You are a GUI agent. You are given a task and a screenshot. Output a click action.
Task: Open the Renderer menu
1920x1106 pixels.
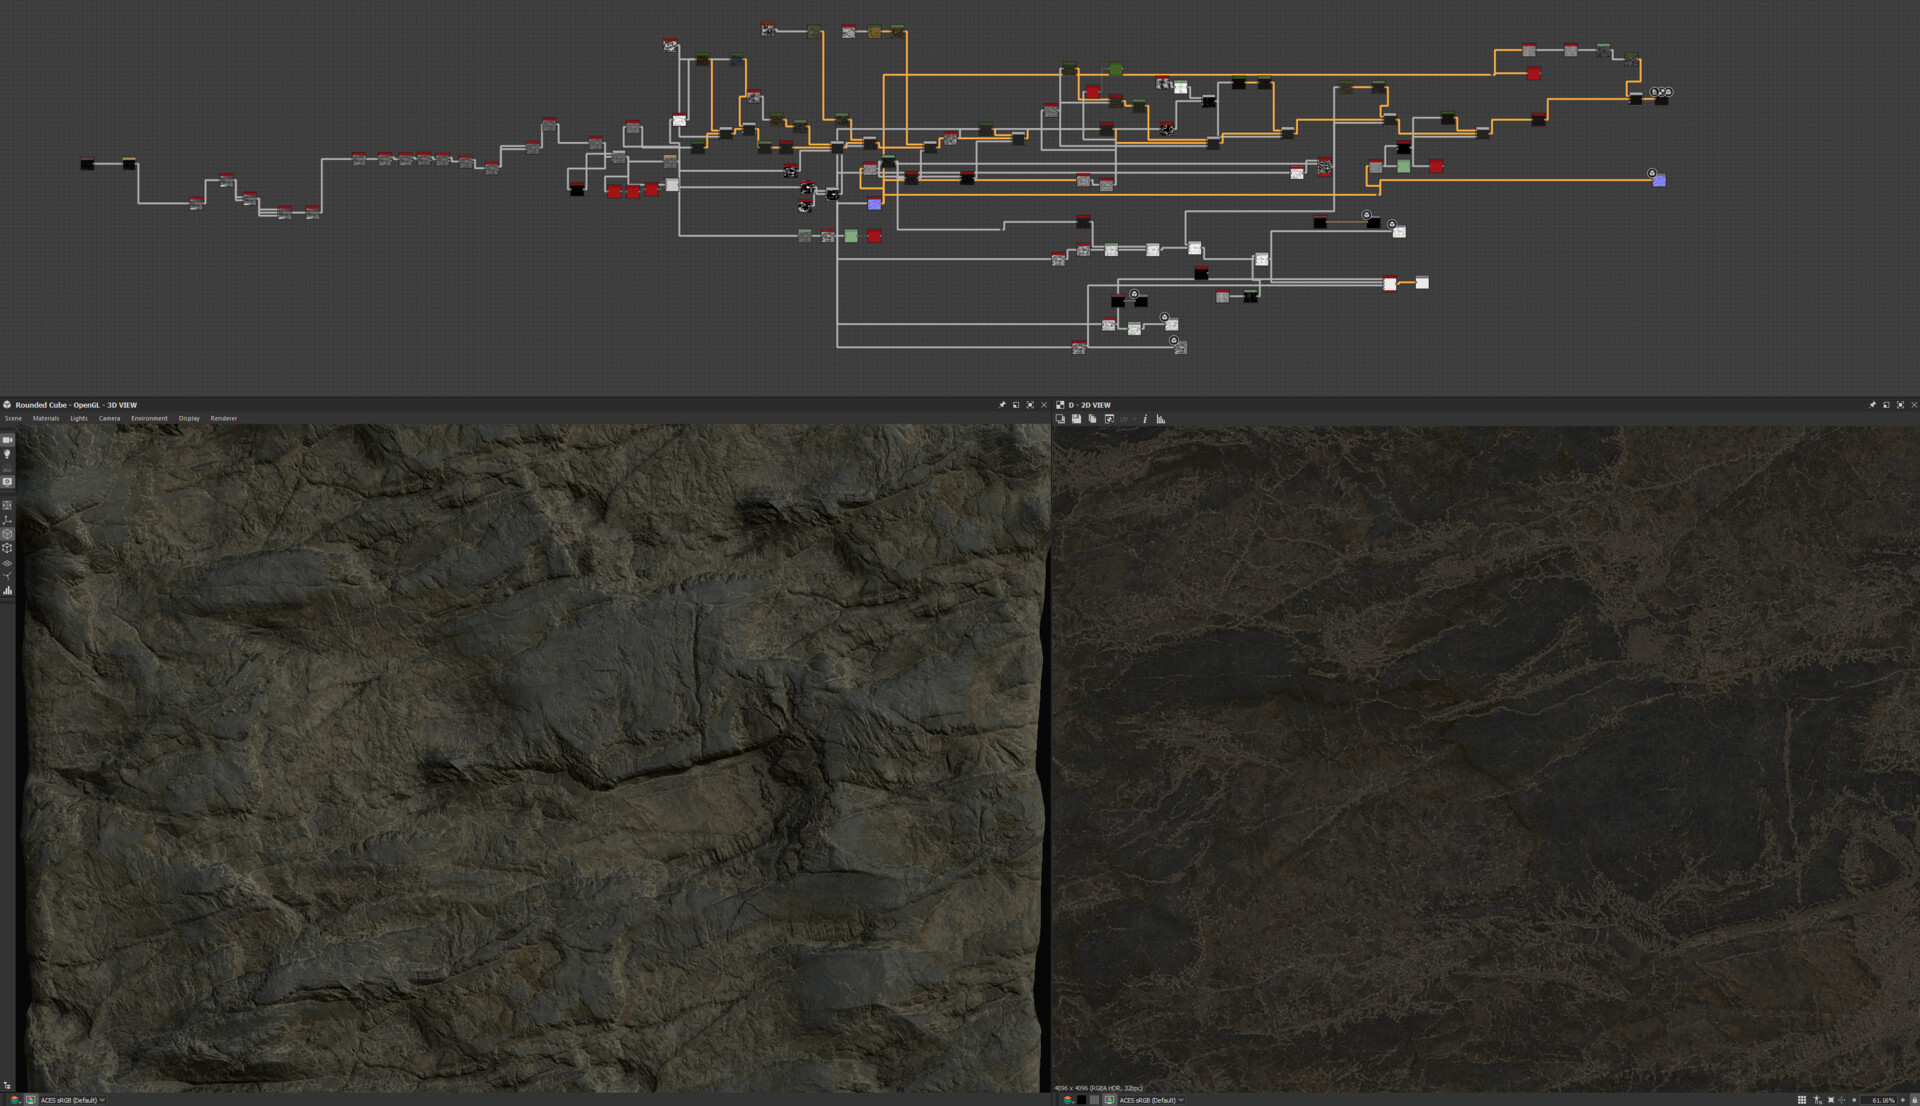tap(223, 418)
